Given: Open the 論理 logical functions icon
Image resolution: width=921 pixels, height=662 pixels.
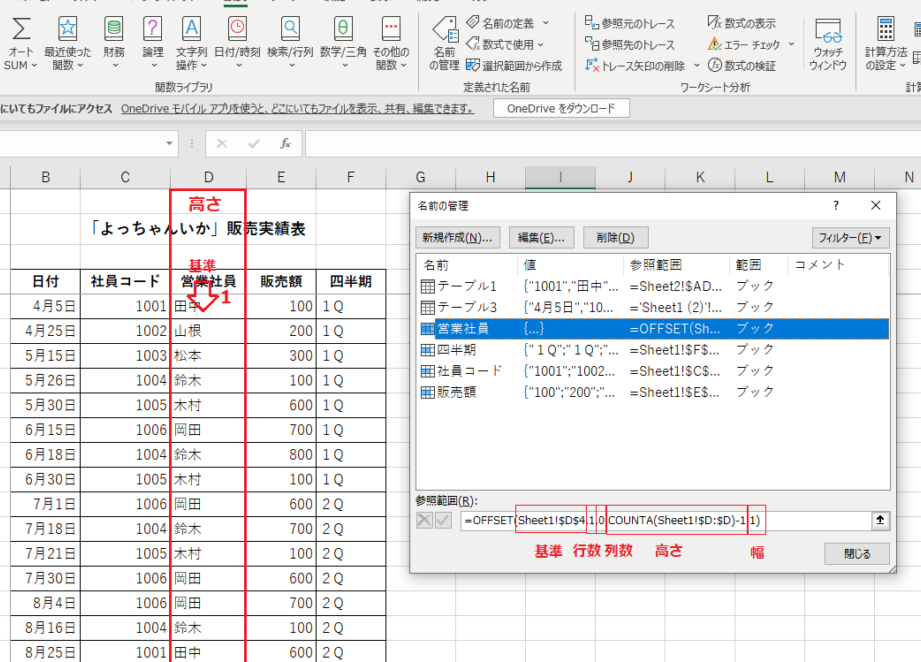Looking at the screenshot, I should point(153,44).
